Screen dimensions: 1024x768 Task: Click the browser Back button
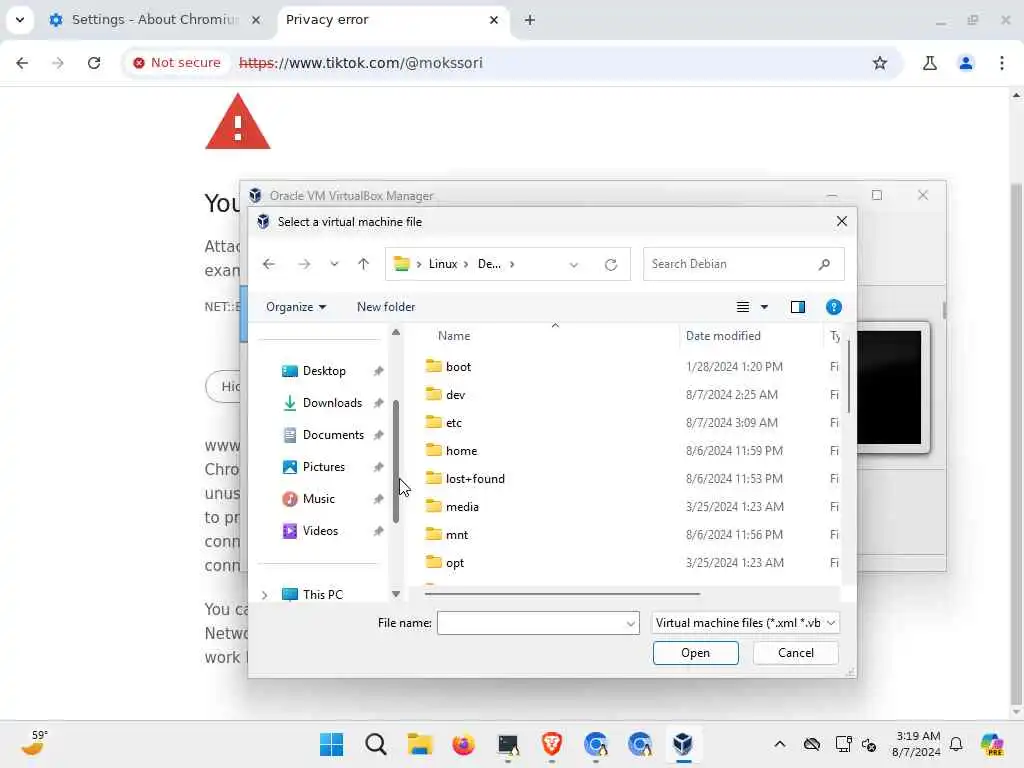click(22, 63)
